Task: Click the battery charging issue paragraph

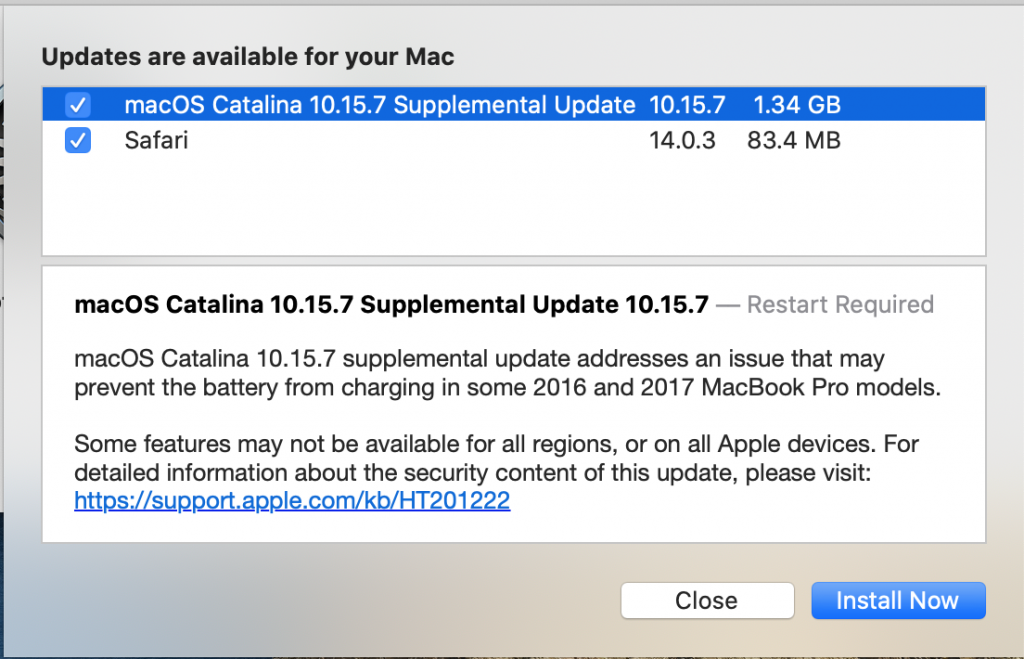Action: click(x=507, y=373)
